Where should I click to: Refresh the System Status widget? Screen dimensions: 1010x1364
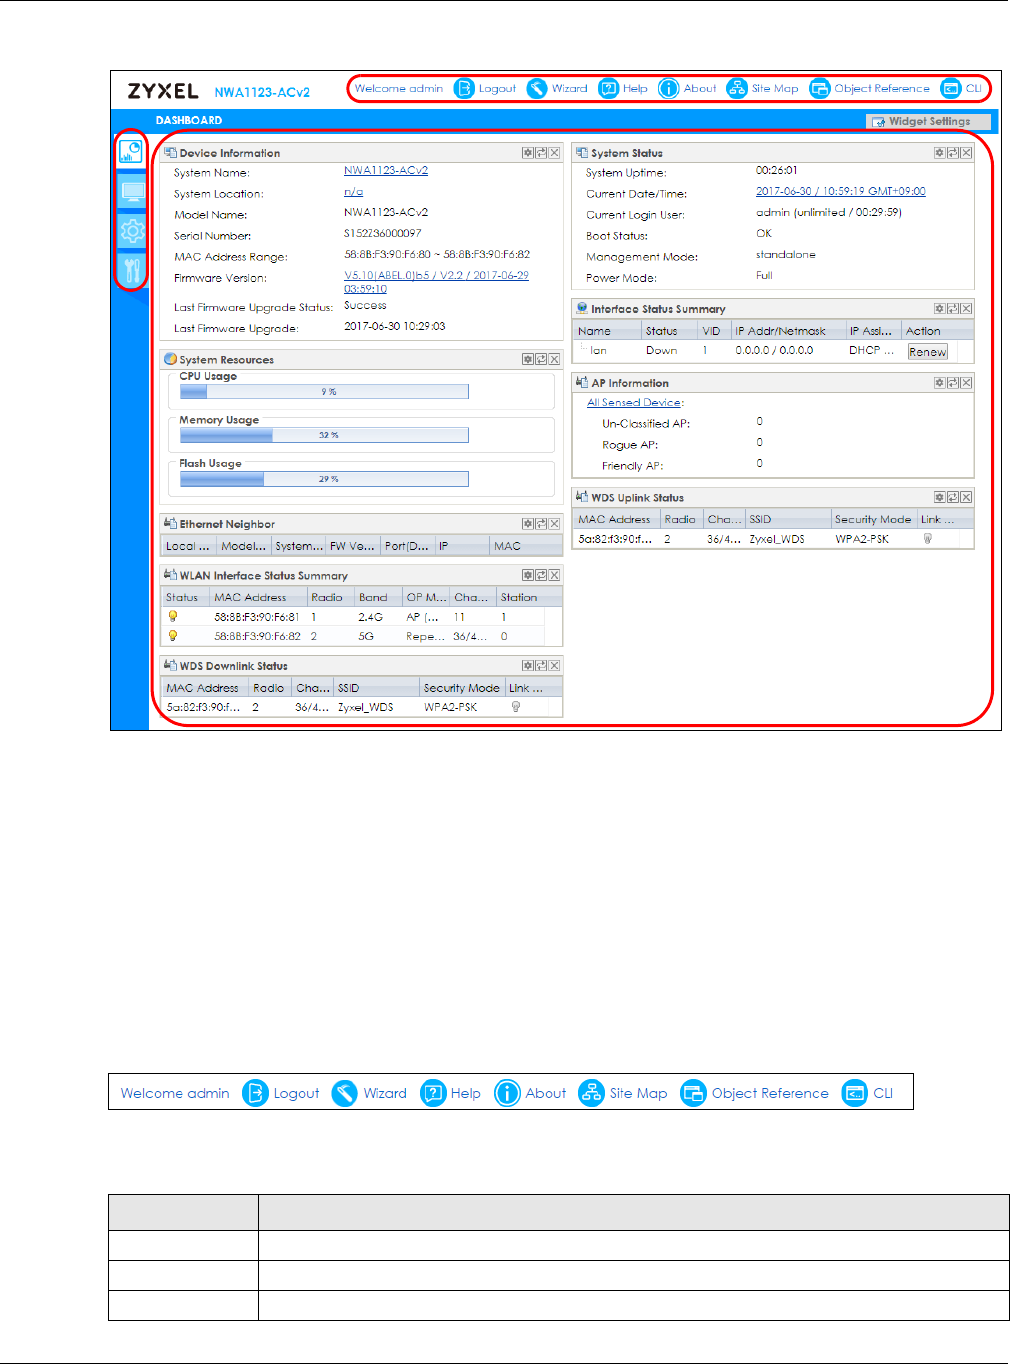(953, 153)
